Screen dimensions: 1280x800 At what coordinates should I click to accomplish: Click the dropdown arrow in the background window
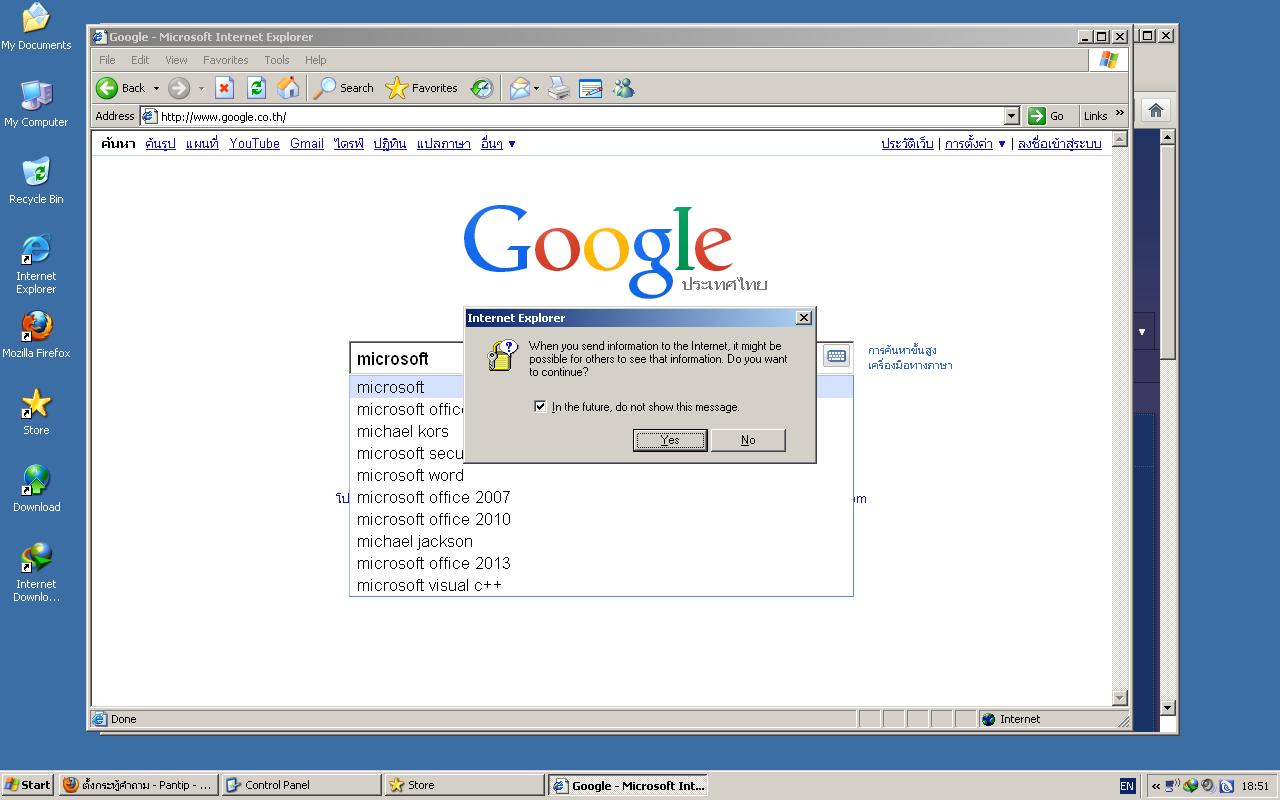[x=1142, y=332]
